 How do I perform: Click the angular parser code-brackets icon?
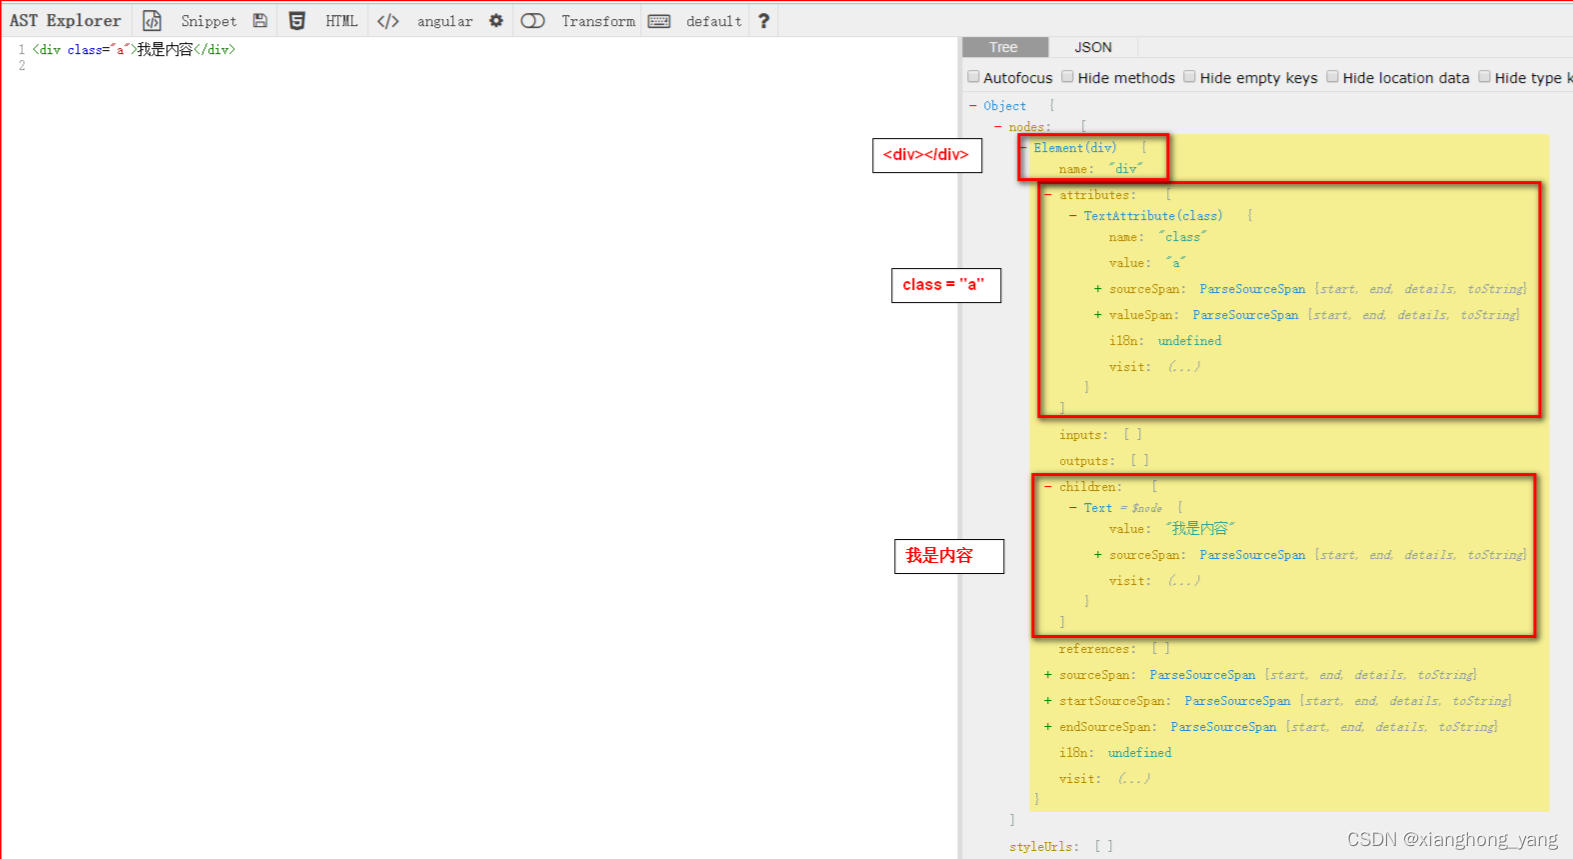[x=388, y=21]
